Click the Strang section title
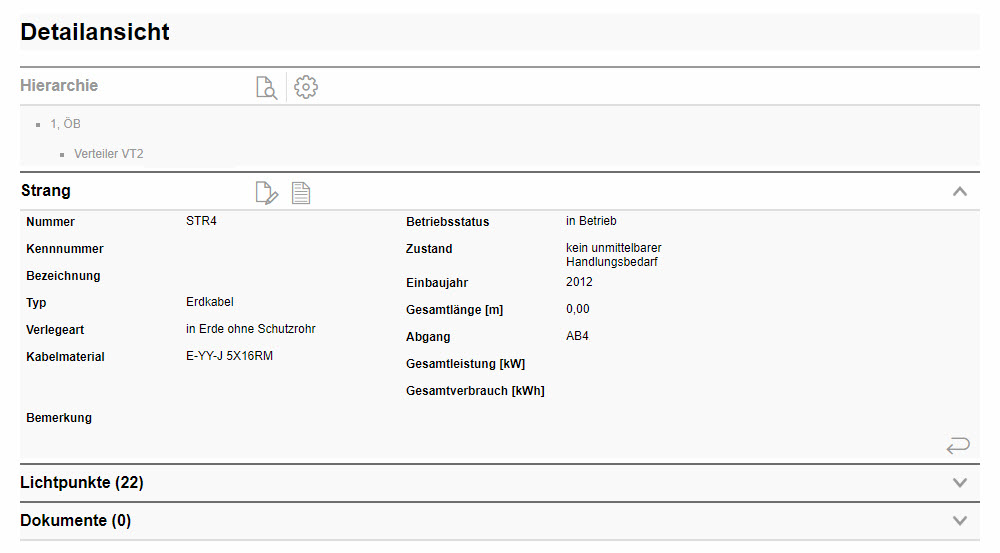The height and width of the screenshot is (553, 1000). tap(46, 191)
